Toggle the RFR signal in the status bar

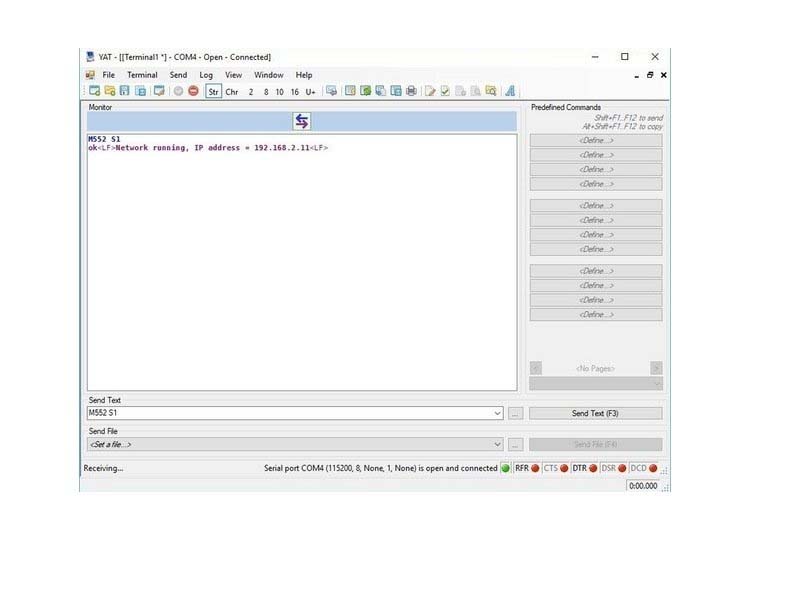(x=537, y=468)
